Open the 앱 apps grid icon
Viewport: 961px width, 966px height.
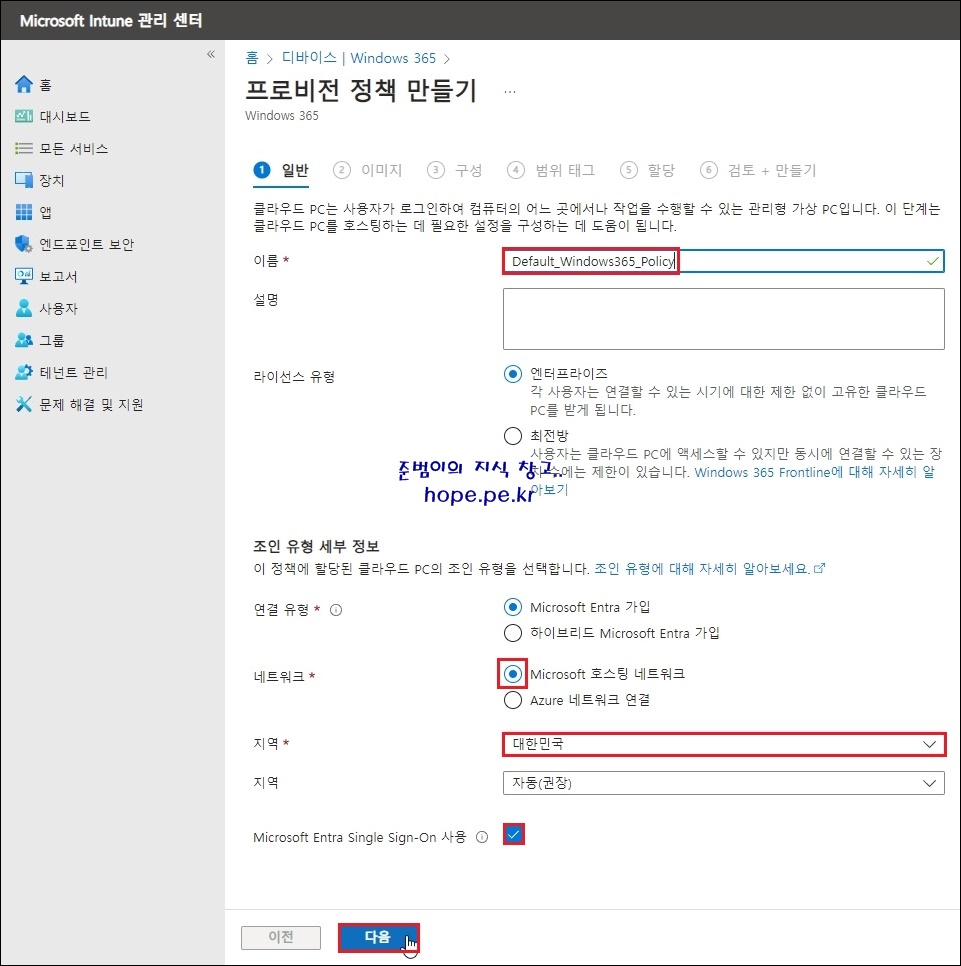click(24, 213)
